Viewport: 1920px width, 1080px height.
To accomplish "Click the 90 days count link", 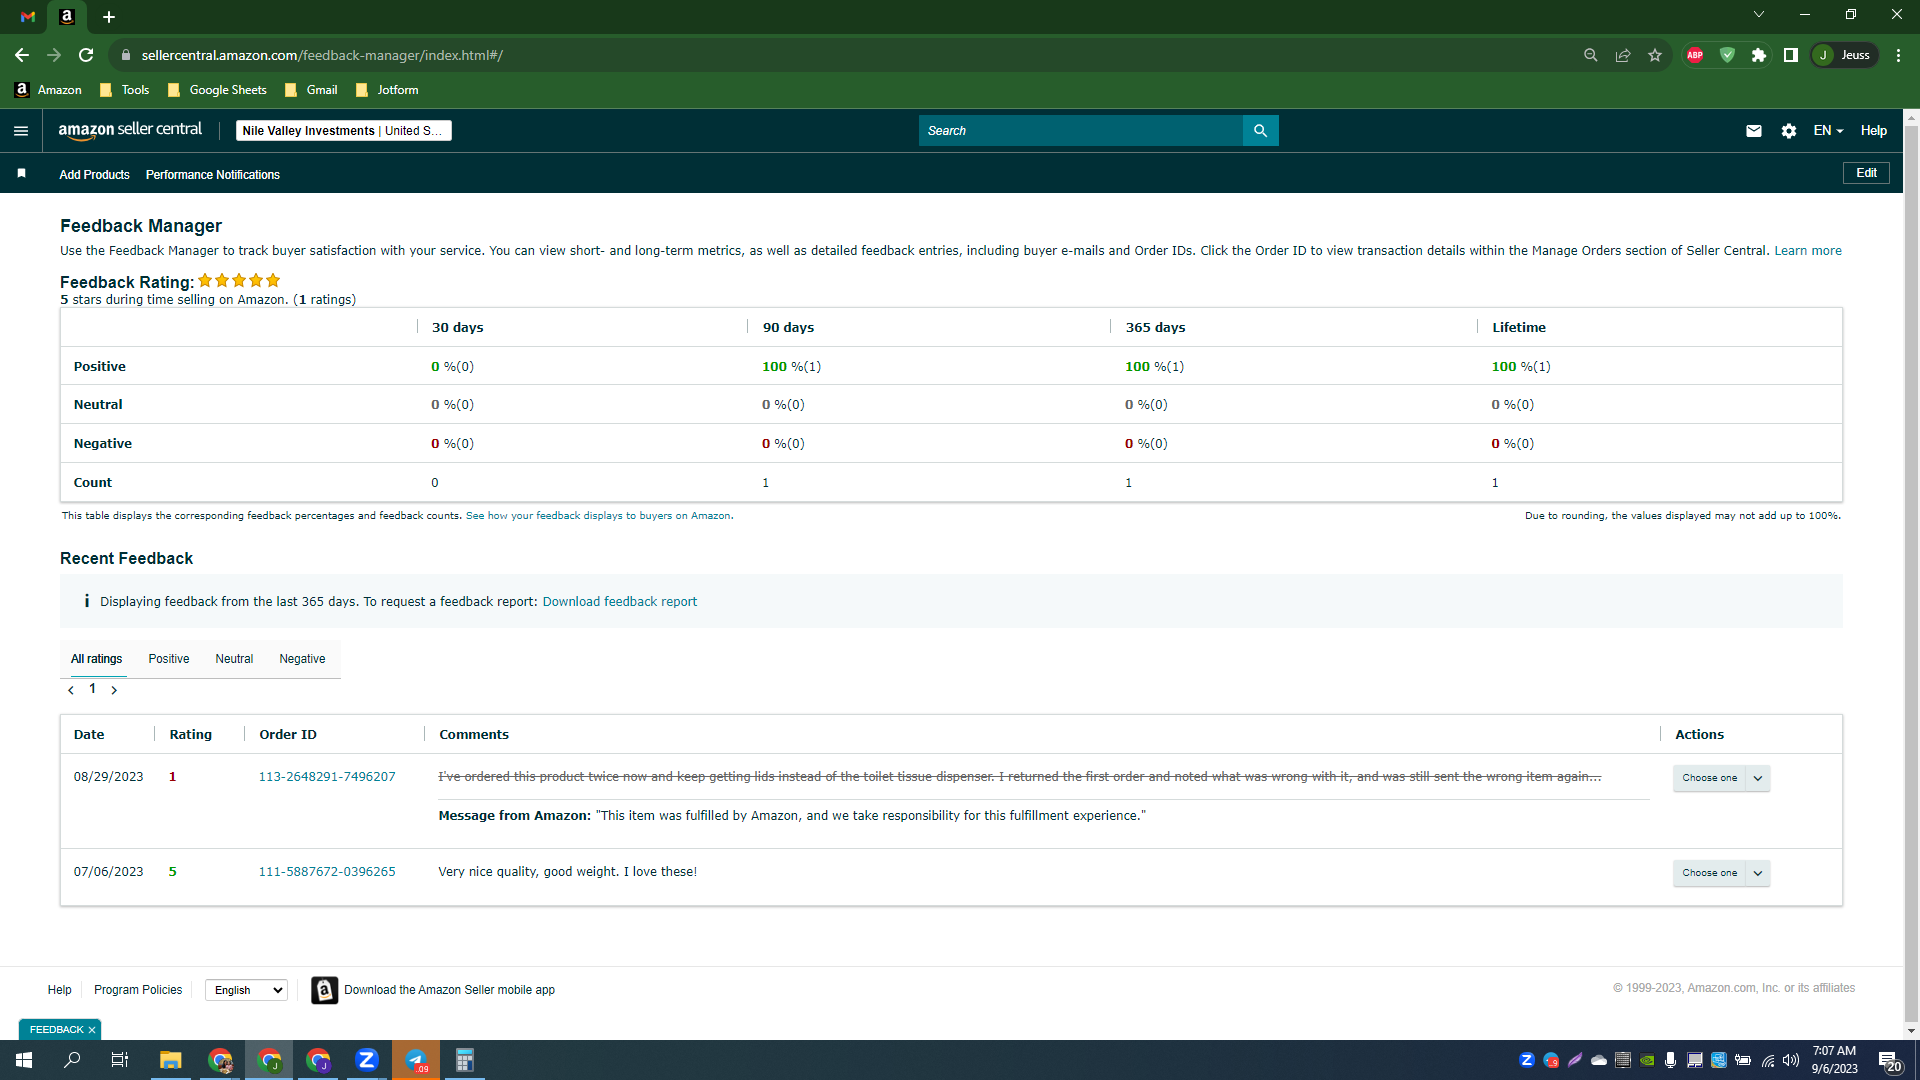I will coord(766,483).
